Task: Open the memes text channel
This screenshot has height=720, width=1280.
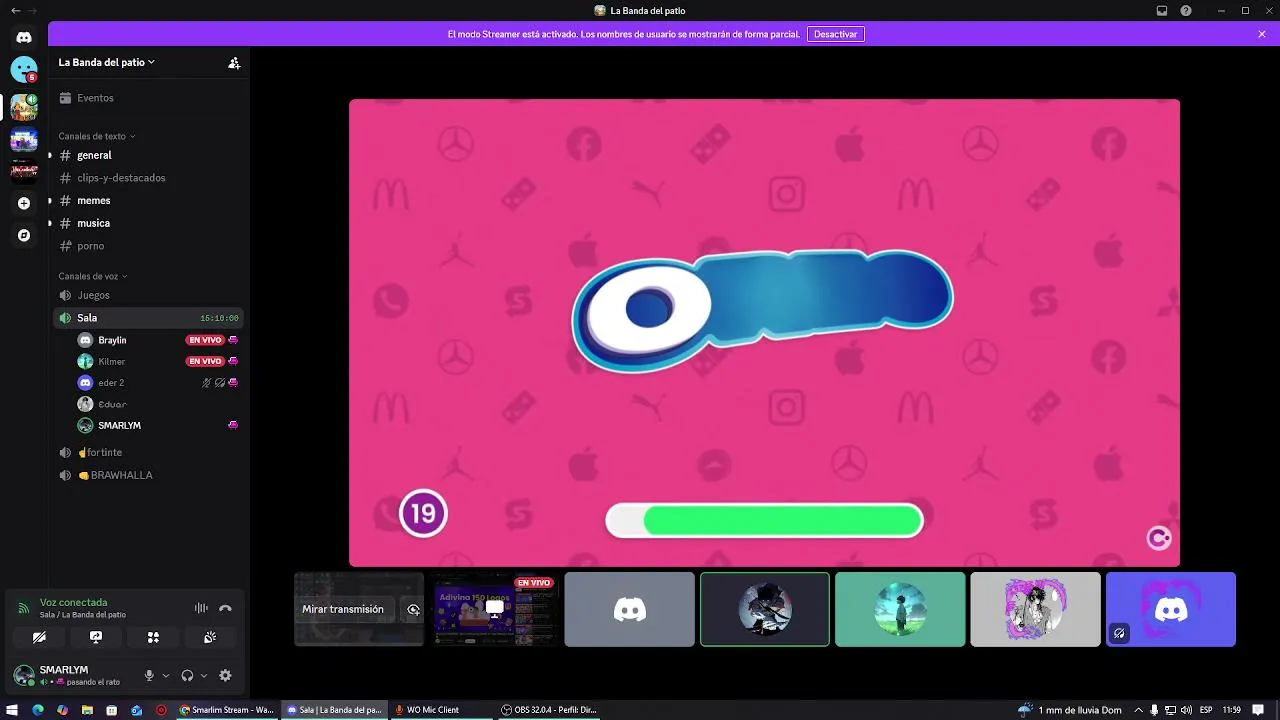Action: (148, 200)
